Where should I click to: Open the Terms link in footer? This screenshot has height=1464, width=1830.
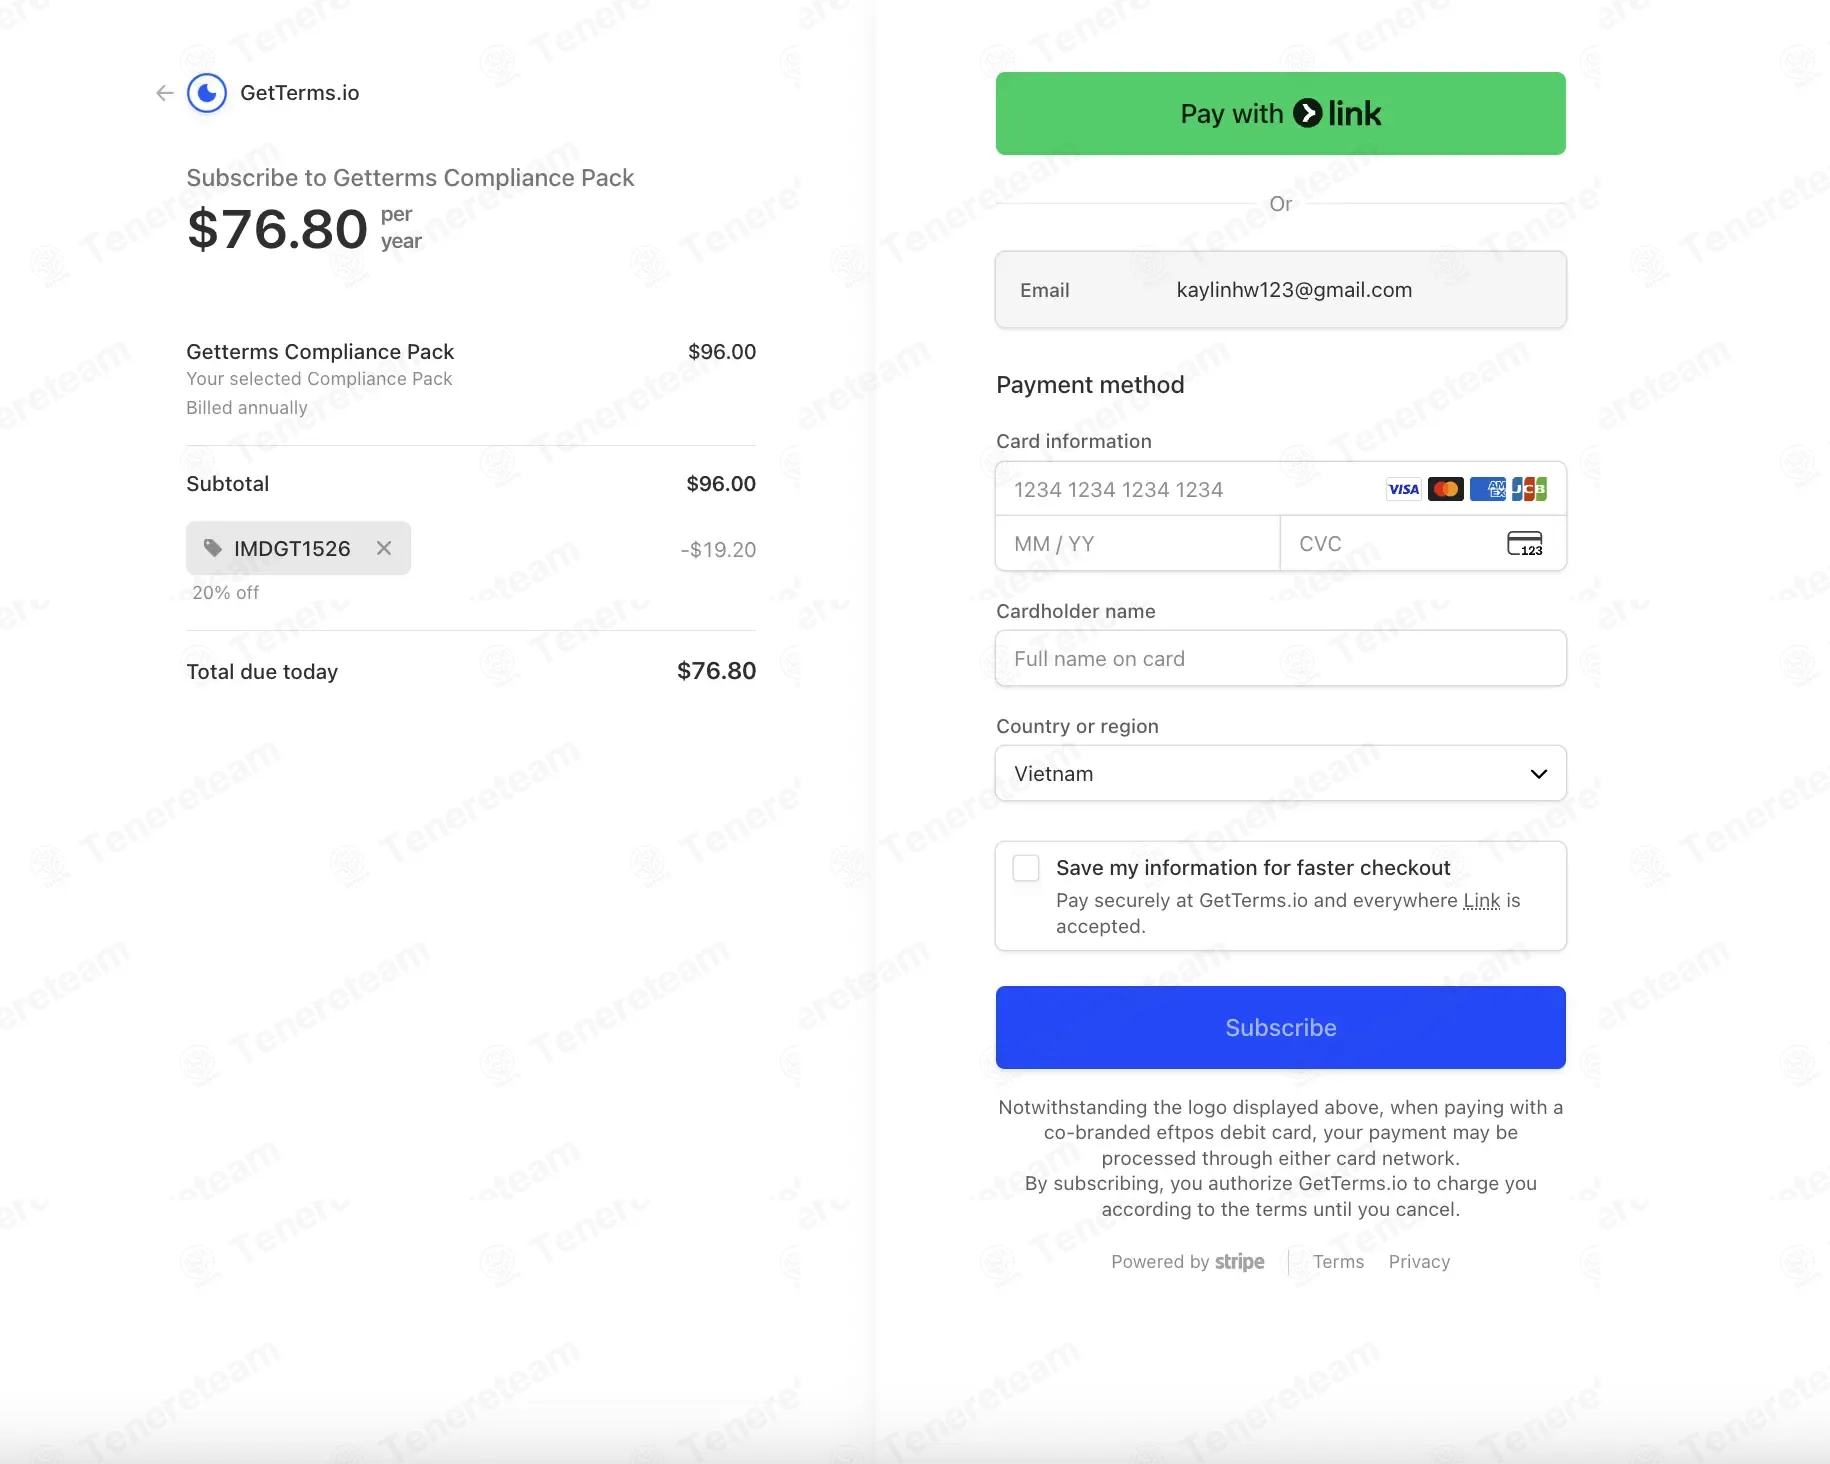pos(1338,1262)
